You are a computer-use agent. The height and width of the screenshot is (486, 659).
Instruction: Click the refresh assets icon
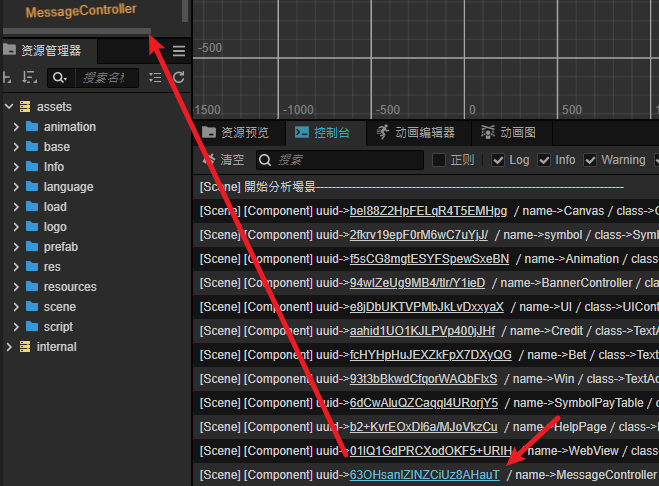(x=179, y=77)
